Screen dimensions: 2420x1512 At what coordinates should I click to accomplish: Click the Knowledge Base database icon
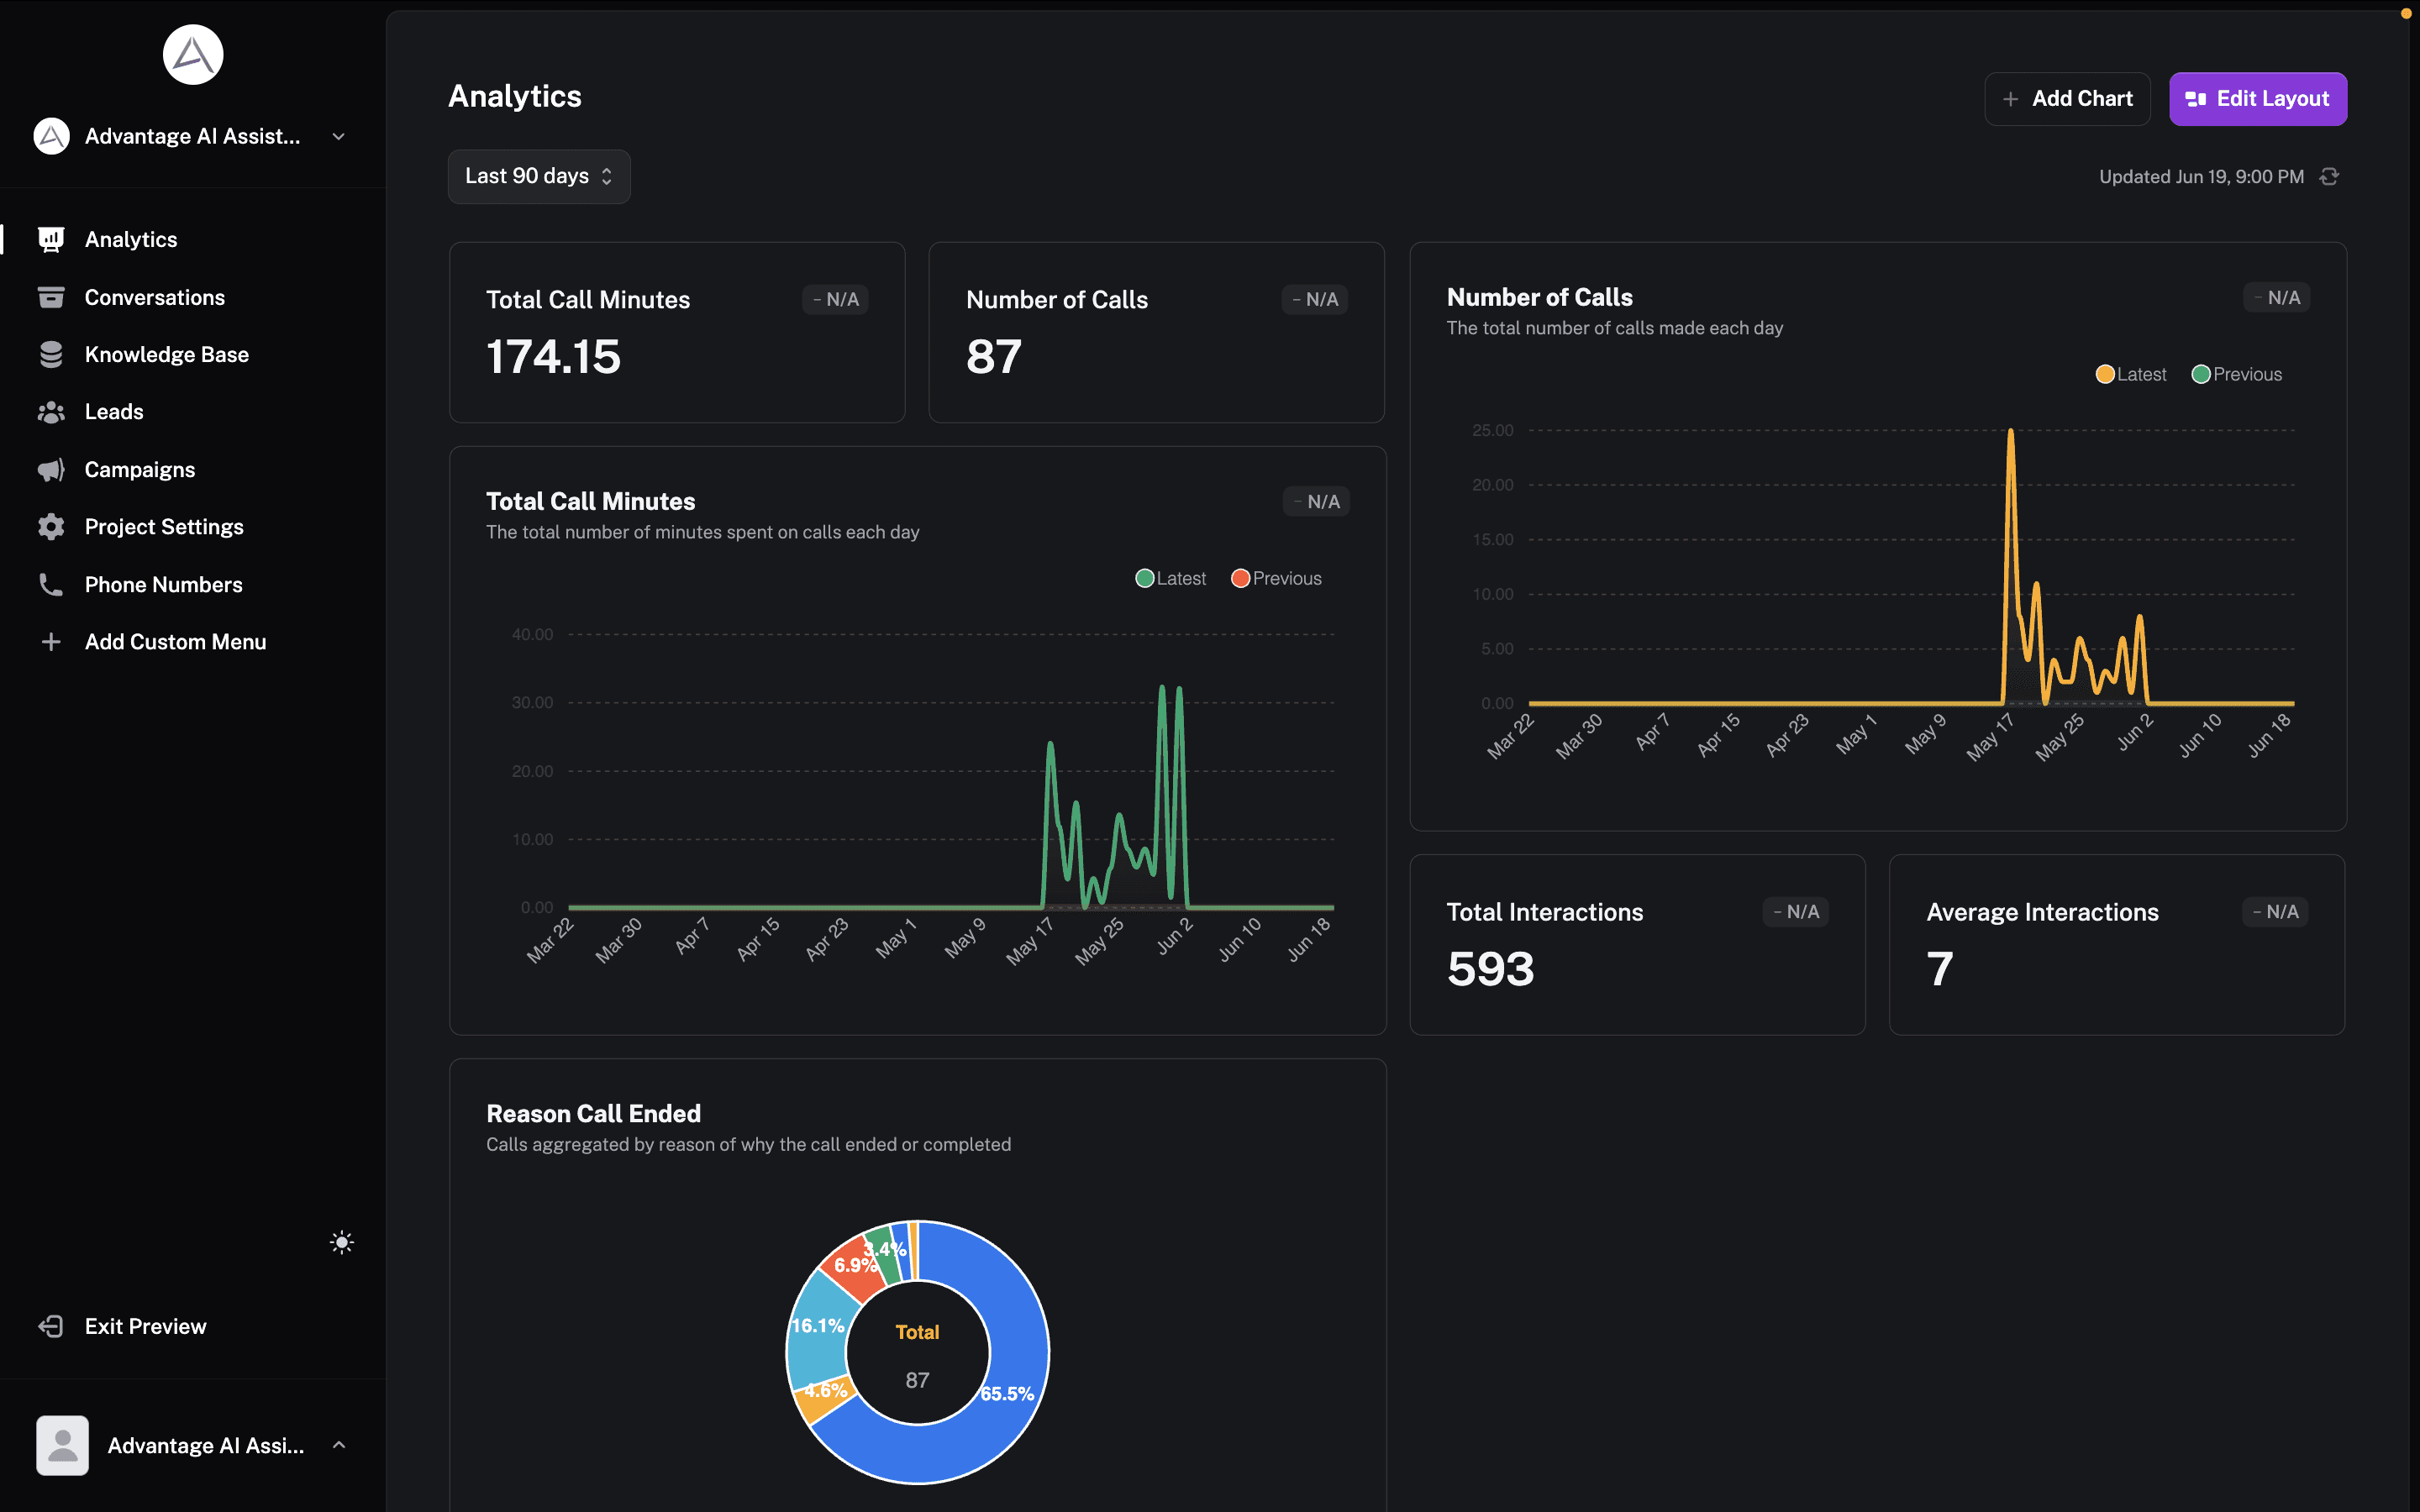51,354
